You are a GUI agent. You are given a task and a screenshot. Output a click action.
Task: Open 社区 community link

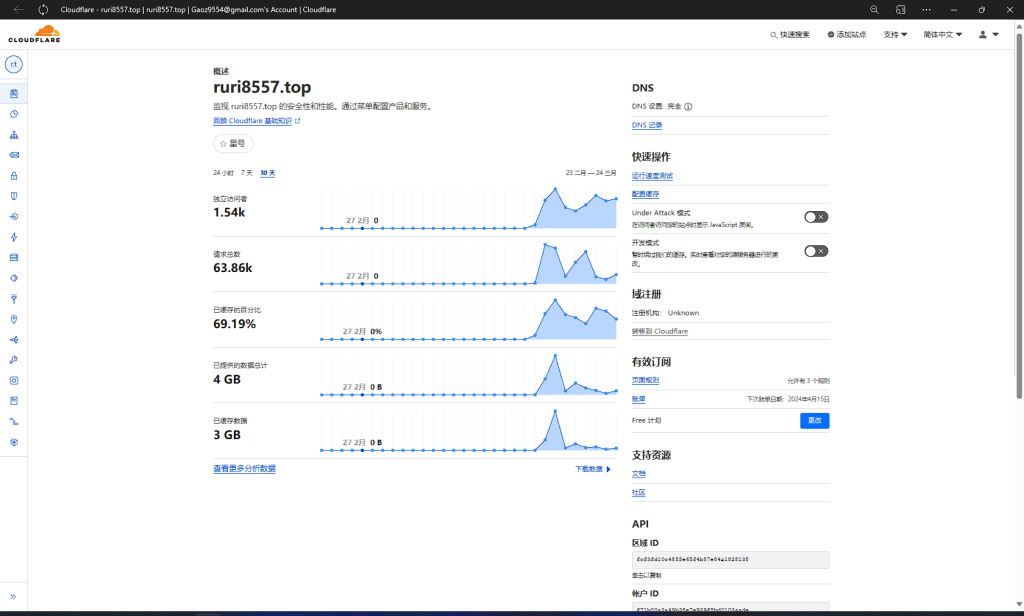pyautogui.click(x=639, y=493)
